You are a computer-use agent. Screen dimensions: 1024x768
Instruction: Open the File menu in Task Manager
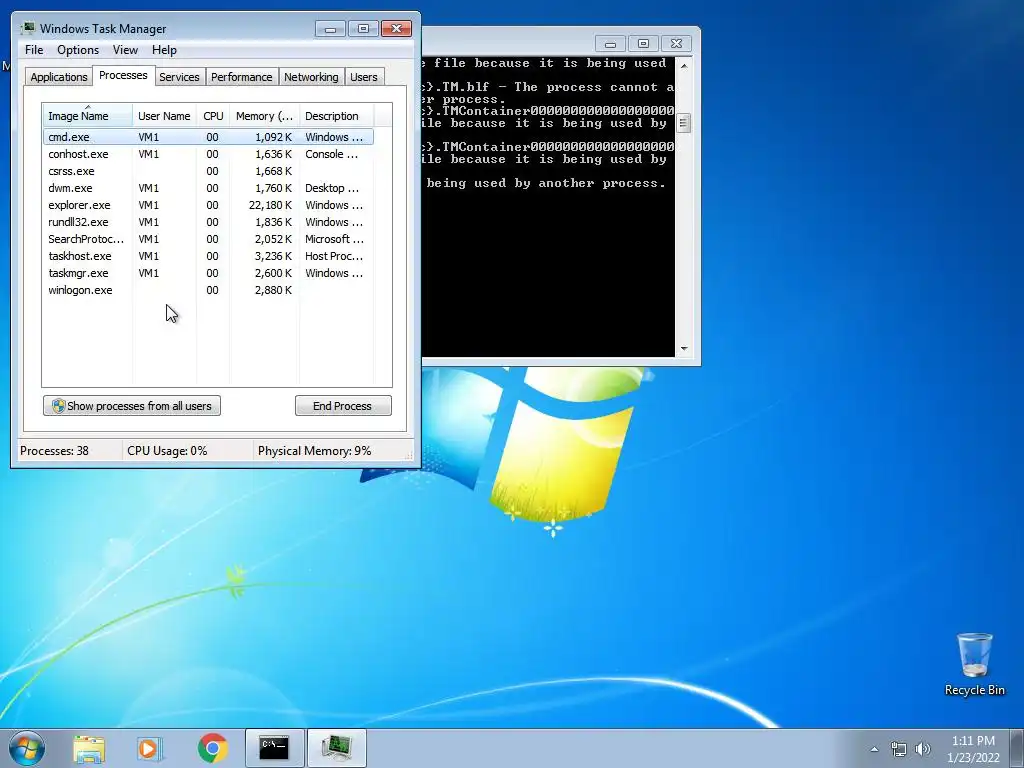34,50
